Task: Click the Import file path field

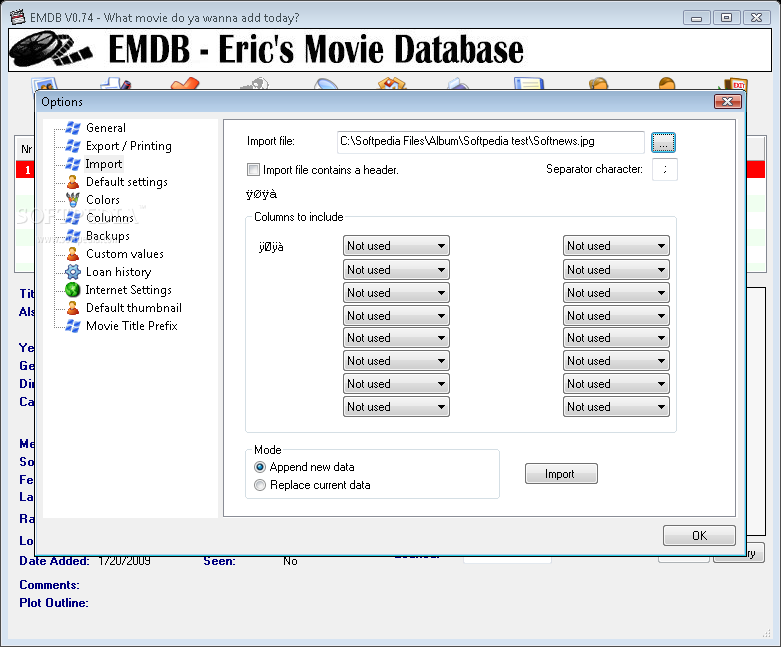Action: (491, 142)
